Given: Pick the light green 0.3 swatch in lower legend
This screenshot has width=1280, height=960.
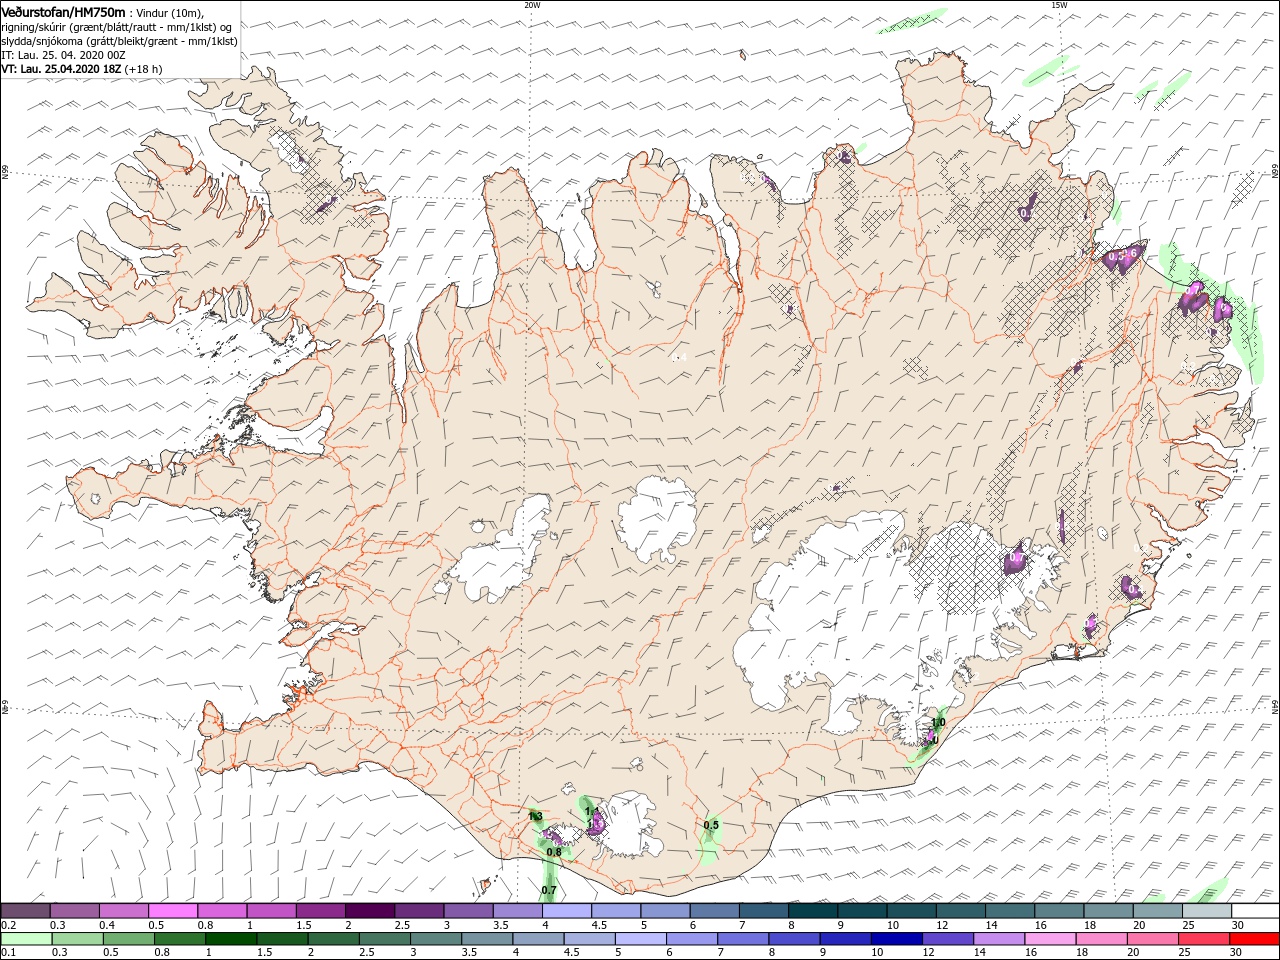Looking at the screenshot, I should tap(77, 939).
